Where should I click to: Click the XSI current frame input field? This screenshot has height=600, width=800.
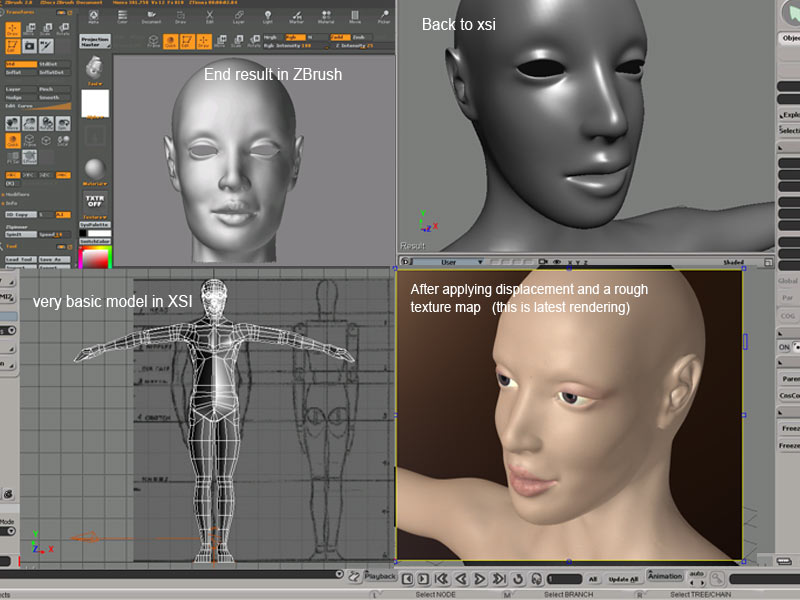[565, 579]
